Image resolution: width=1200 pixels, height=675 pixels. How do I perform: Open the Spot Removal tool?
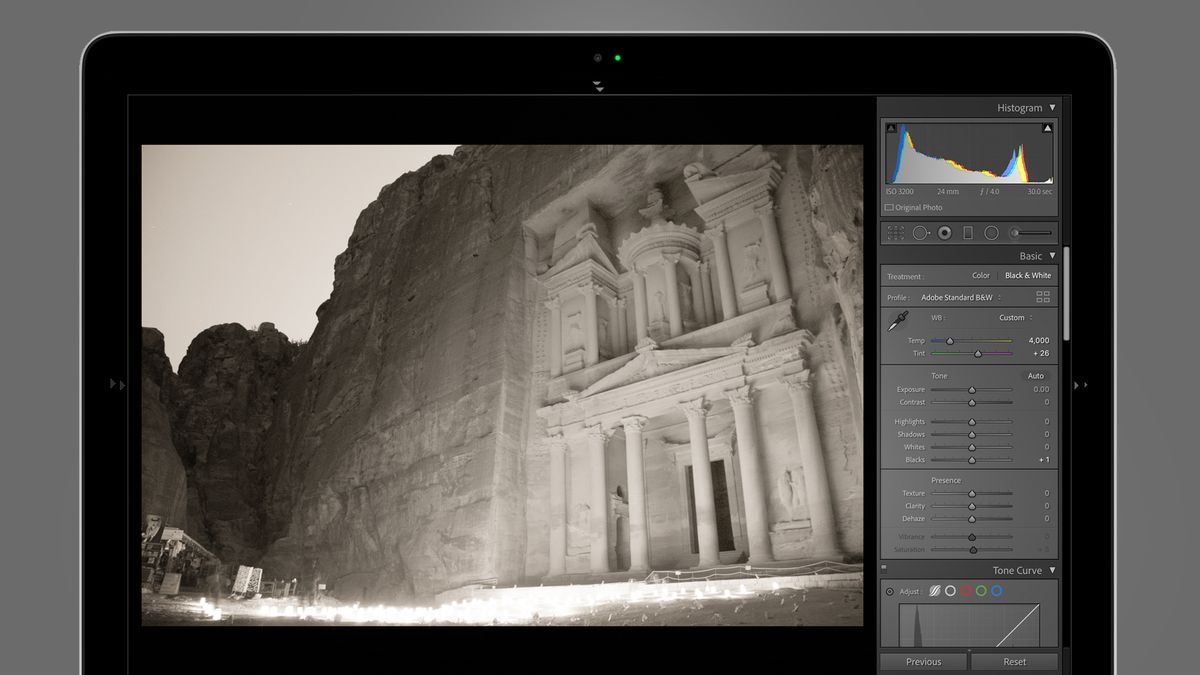coord(922,232)
